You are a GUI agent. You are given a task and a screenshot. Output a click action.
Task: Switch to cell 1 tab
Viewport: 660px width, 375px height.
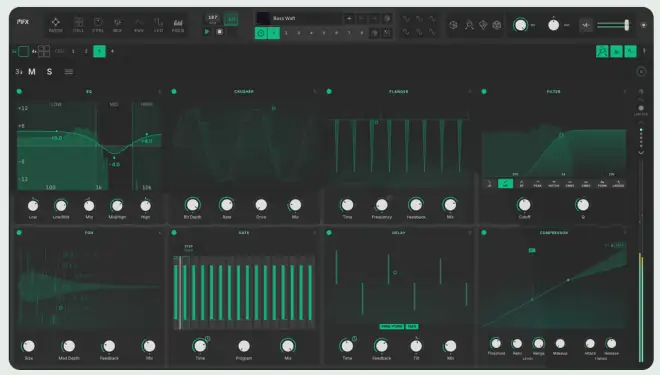[73, 51]
